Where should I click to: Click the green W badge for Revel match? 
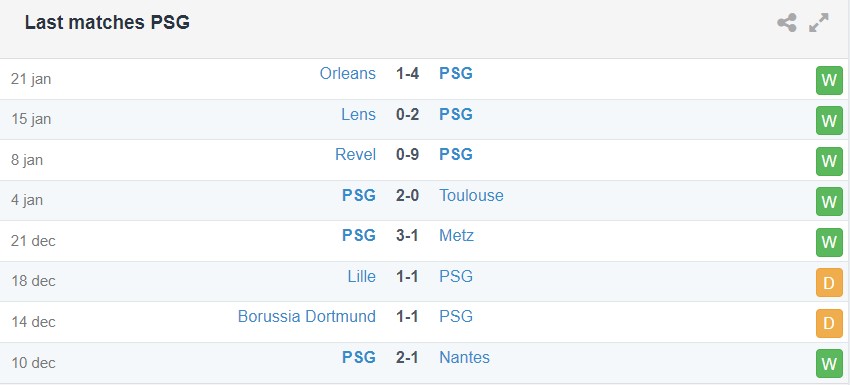pos(829,161)
